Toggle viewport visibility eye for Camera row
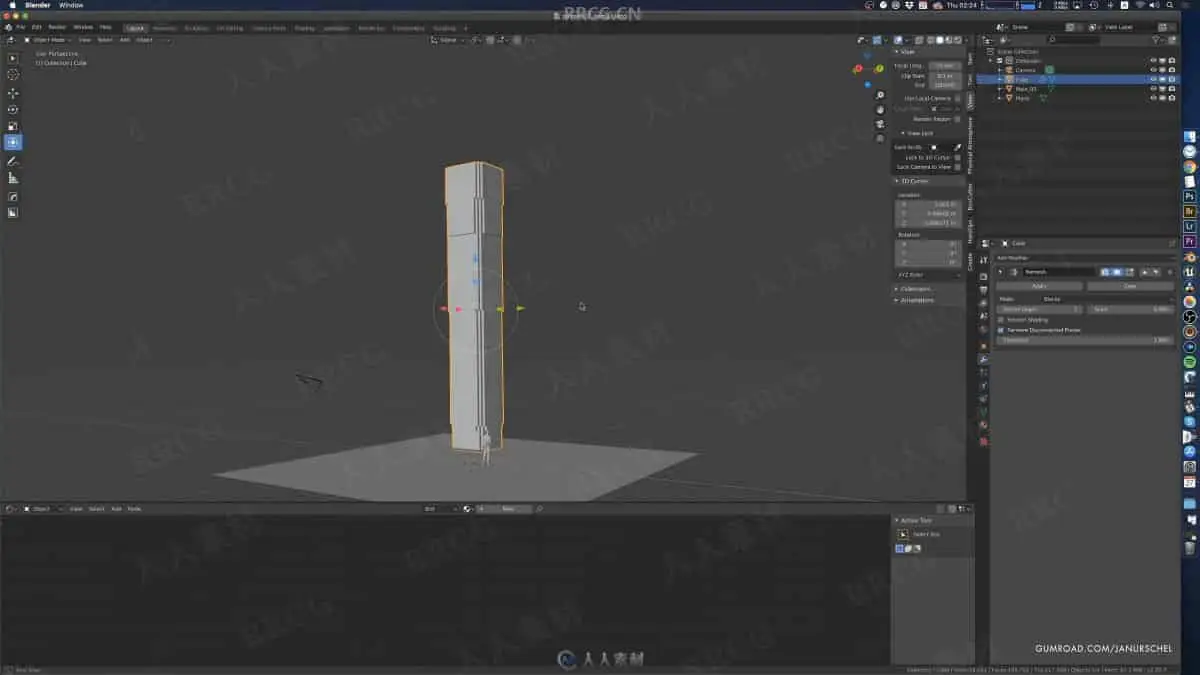This screenshot has width=1200, height=675. (x=1152, y=70)
